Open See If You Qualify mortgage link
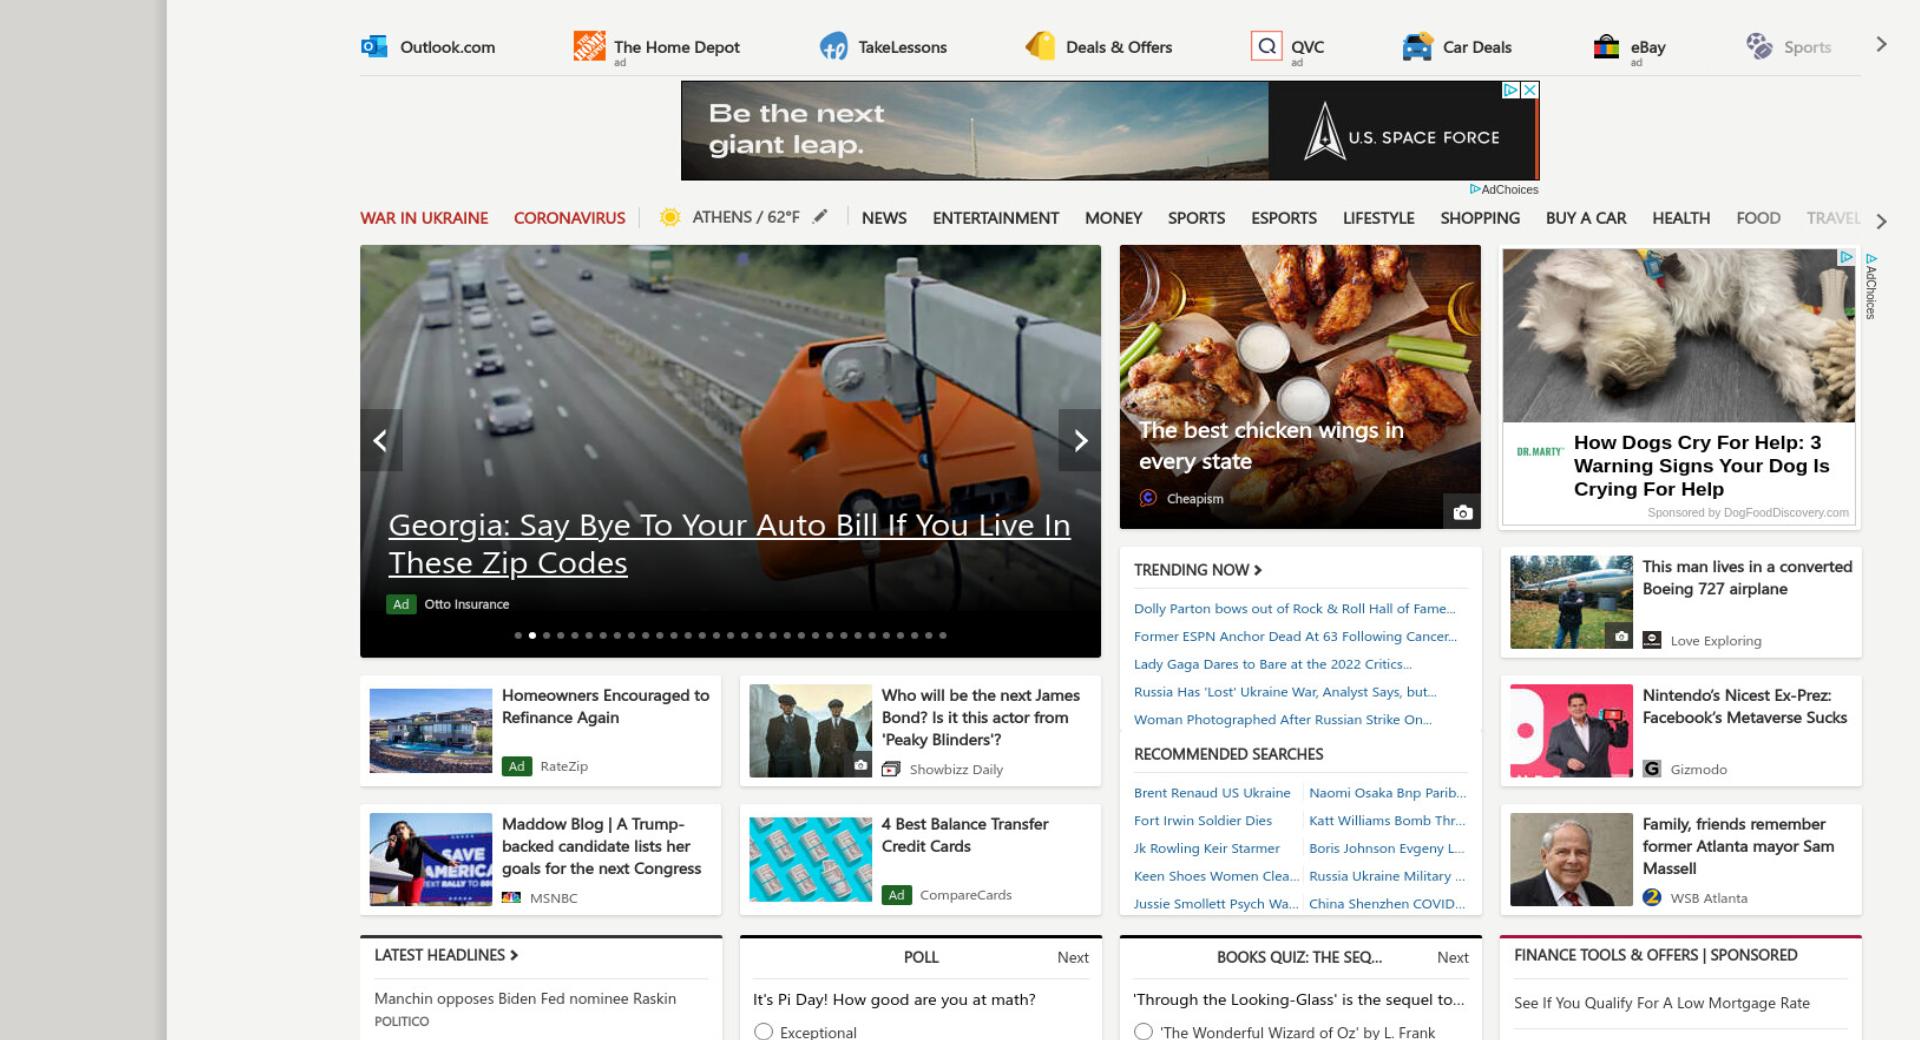This screenshot has height=1040, width=1920. click(1662, 1003)
